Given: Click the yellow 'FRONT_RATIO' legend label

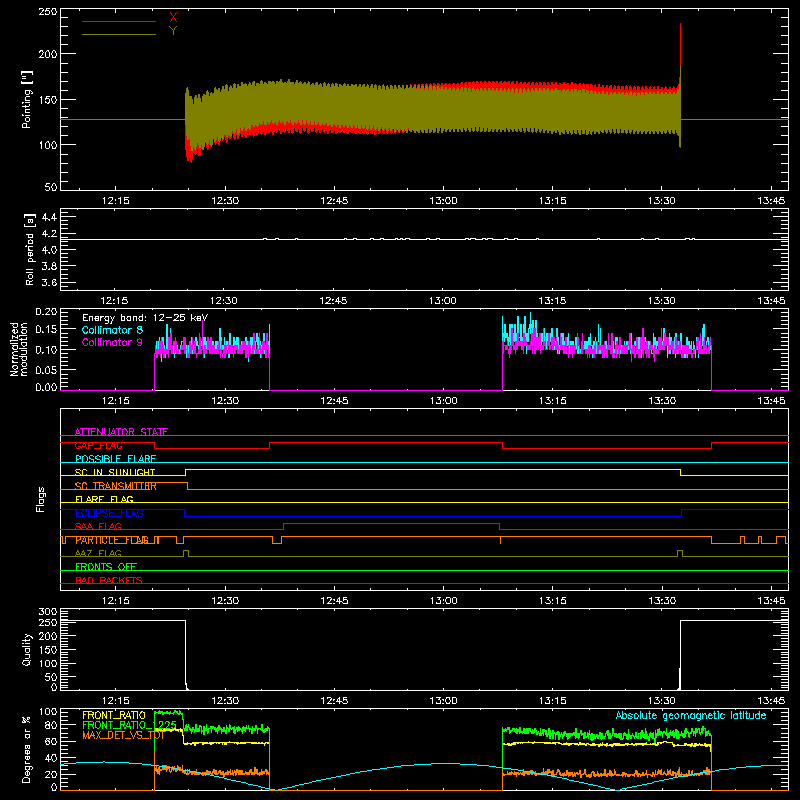Looking at the screenshot, I should (x=114, y=715).
